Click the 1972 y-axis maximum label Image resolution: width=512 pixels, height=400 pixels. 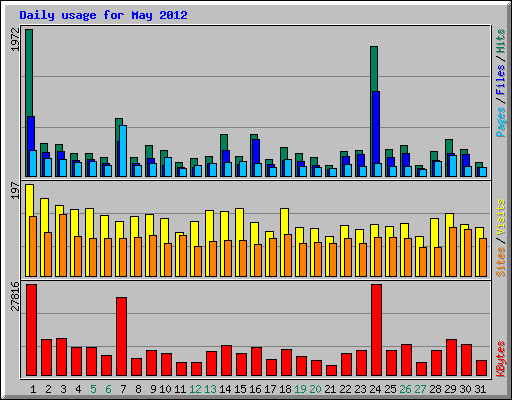coord(15,40)
